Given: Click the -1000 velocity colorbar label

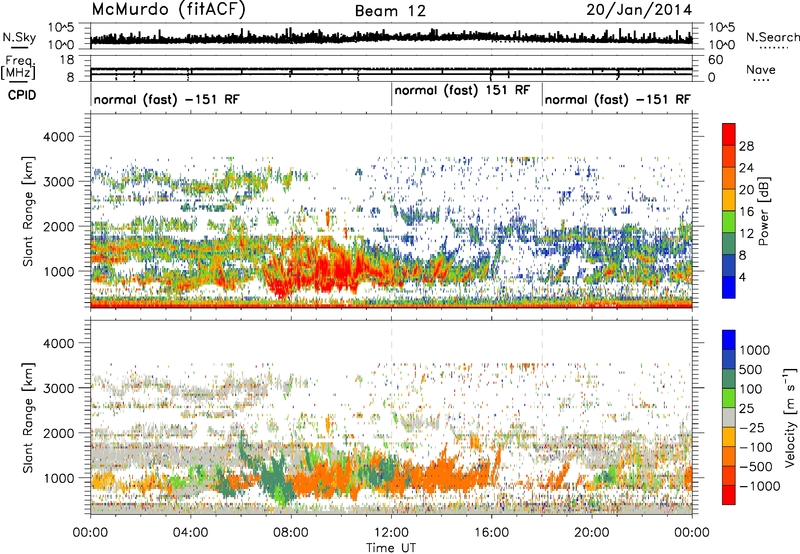Looking at the screenshot, I should 760,486.
